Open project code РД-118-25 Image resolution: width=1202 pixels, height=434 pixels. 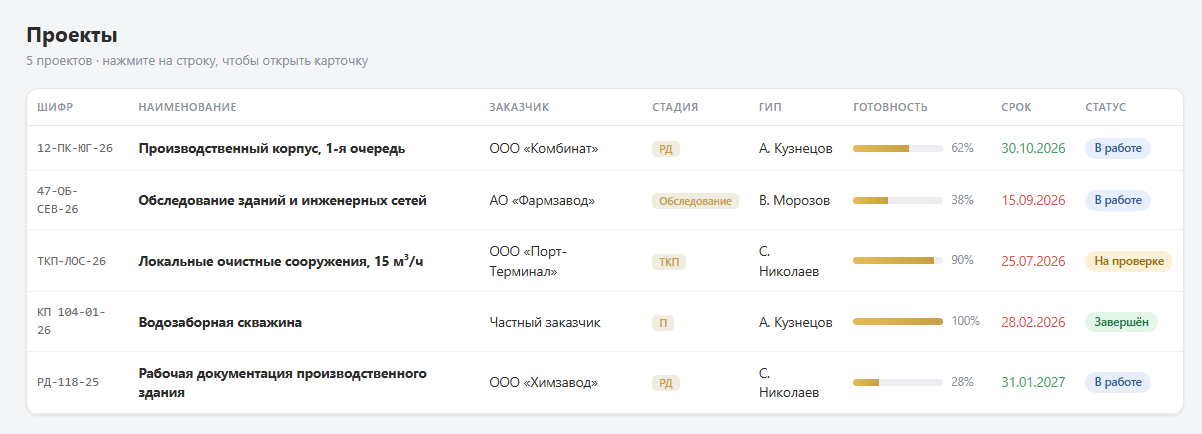click(x=68, y=382)
